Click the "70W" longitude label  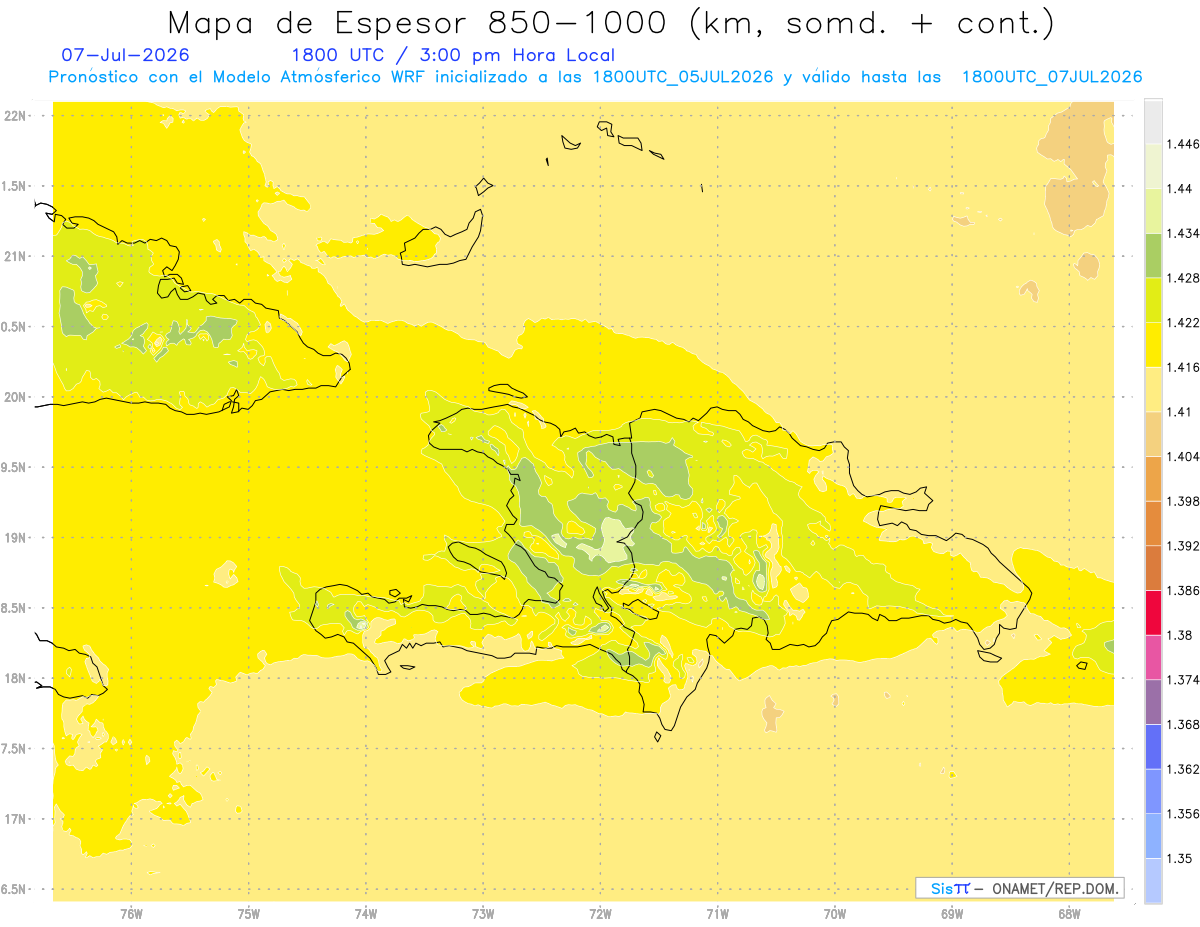835,914
